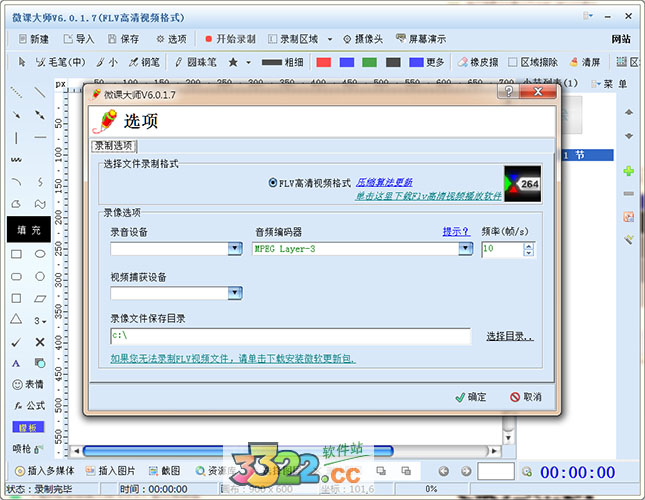Open the 网站 website link
Image resolution: width=645 pixels, height=500 pixels.
click(621, 39)
